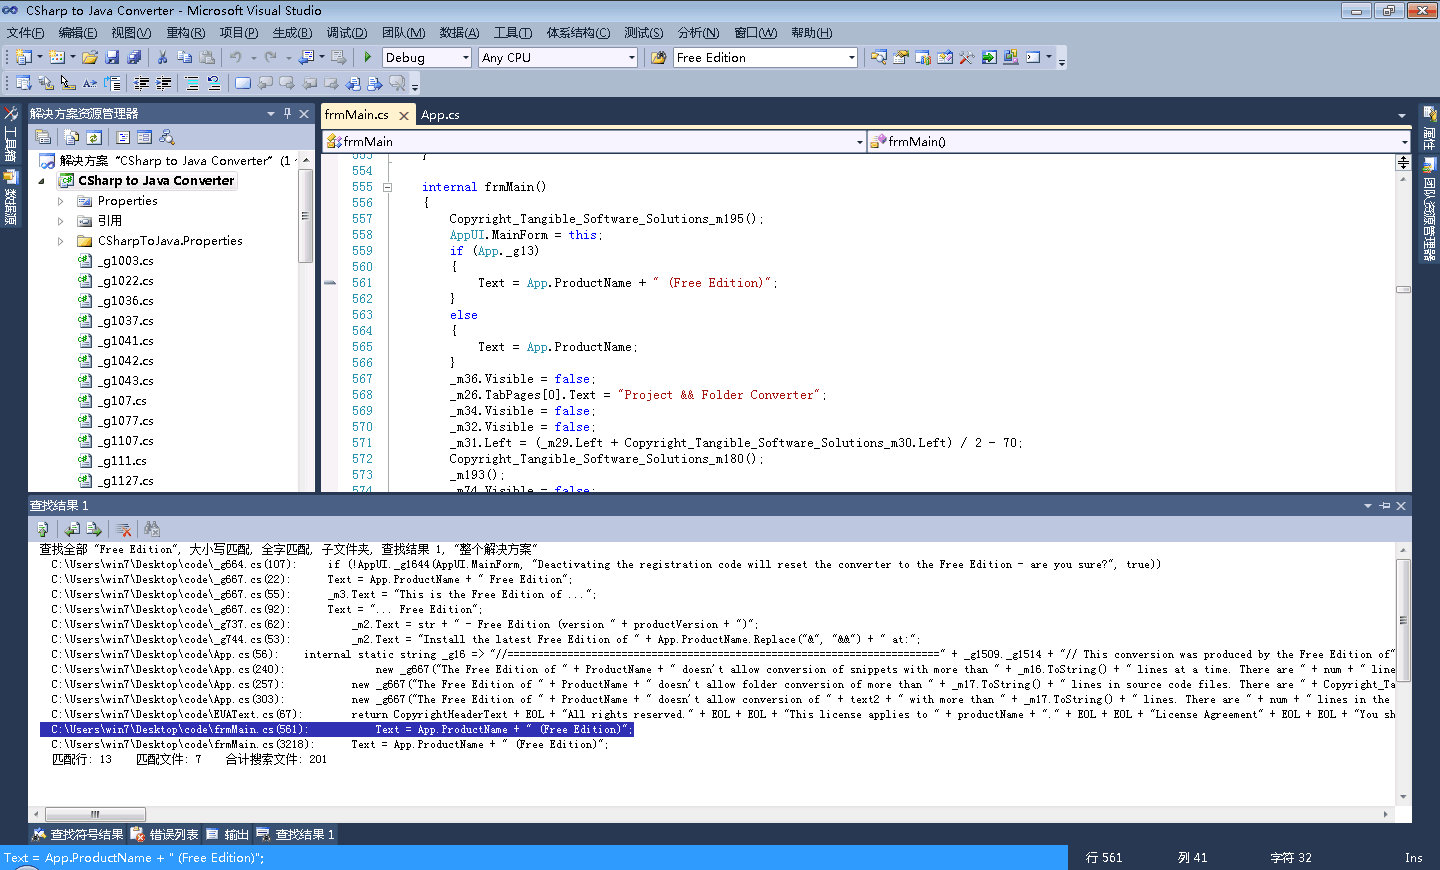
Task: Click the Copy toolbar icon
Action: coord(184,58)
